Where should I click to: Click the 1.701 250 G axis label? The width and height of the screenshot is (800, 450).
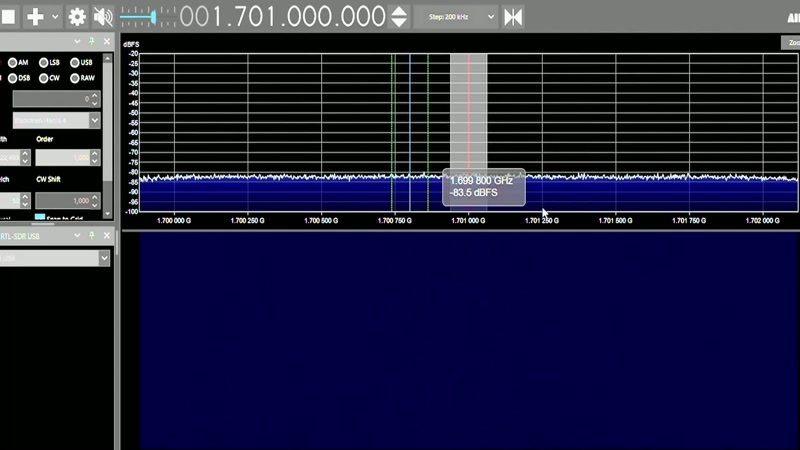[x=542, y=221]
